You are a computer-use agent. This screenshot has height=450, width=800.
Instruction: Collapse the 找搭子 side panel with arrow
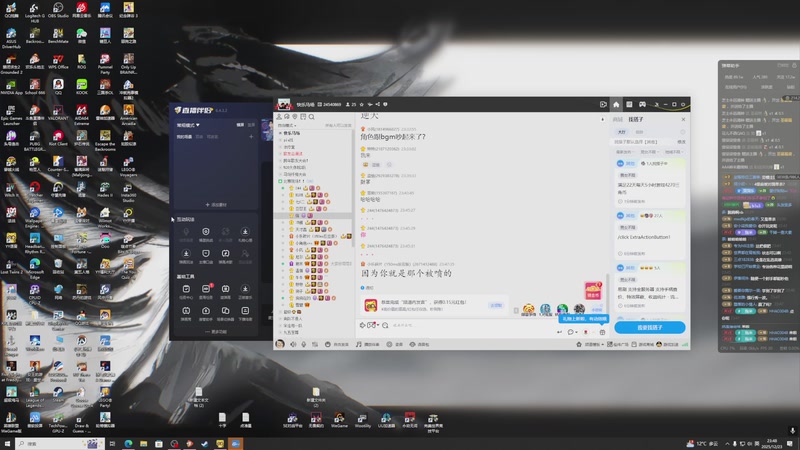pyautogui.click(x=602, y=119)
